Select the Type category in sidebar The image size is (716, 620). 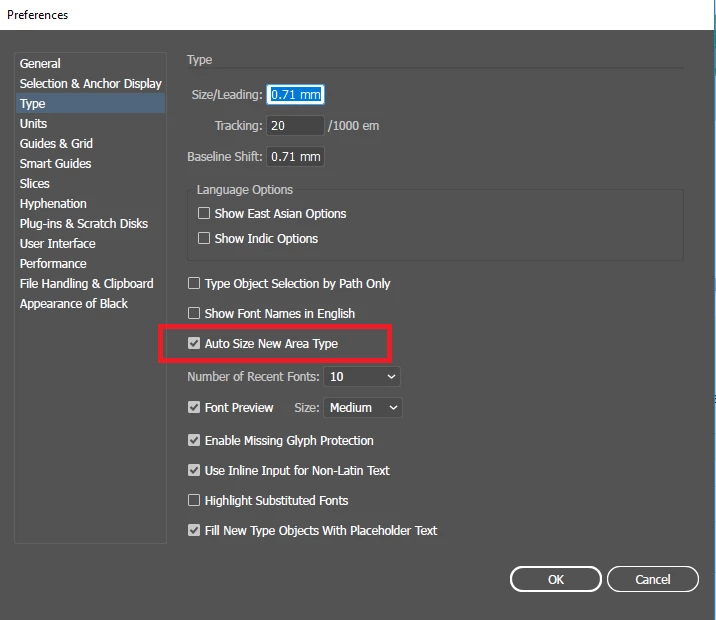[90, 104]
